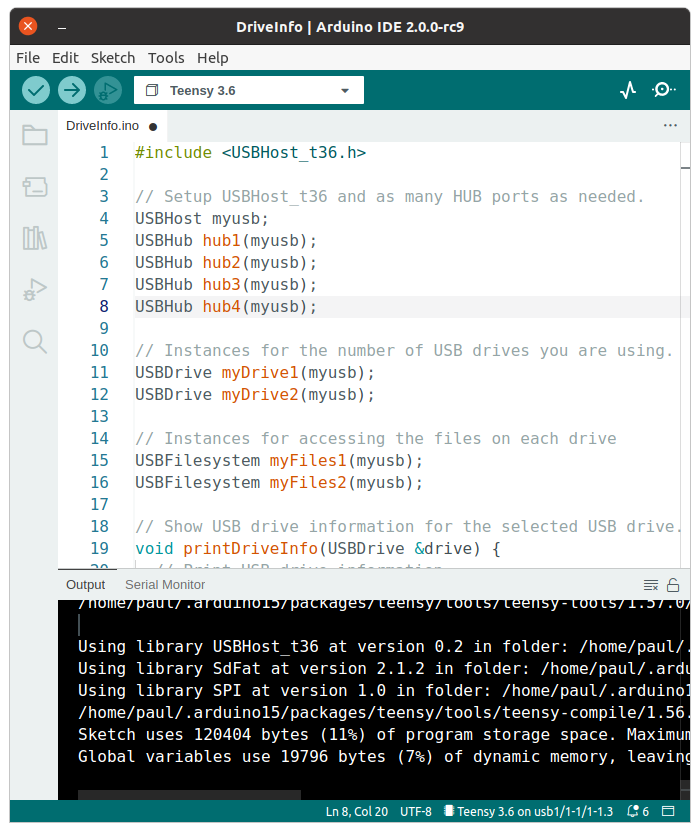The width and height of the screenshot is (700, 832).
Task: Click the #include <USBHost_t36.h> line
Action: click(250, 153)
